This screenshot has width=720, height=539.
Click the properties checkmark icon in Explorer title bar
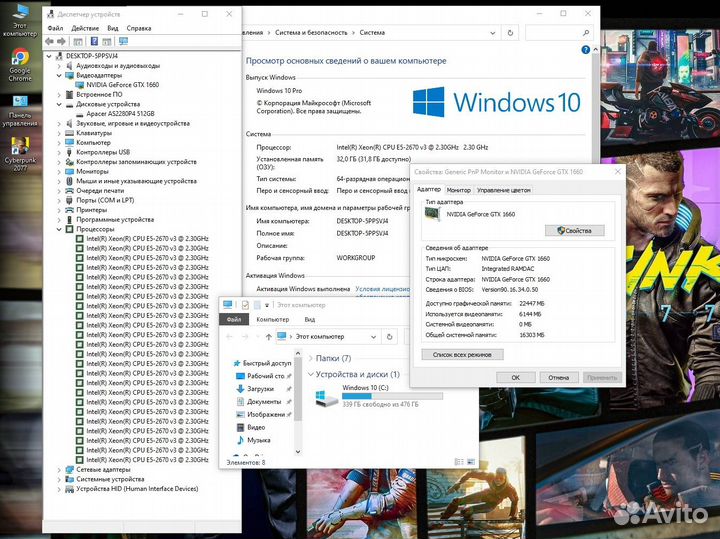[245, 305]
